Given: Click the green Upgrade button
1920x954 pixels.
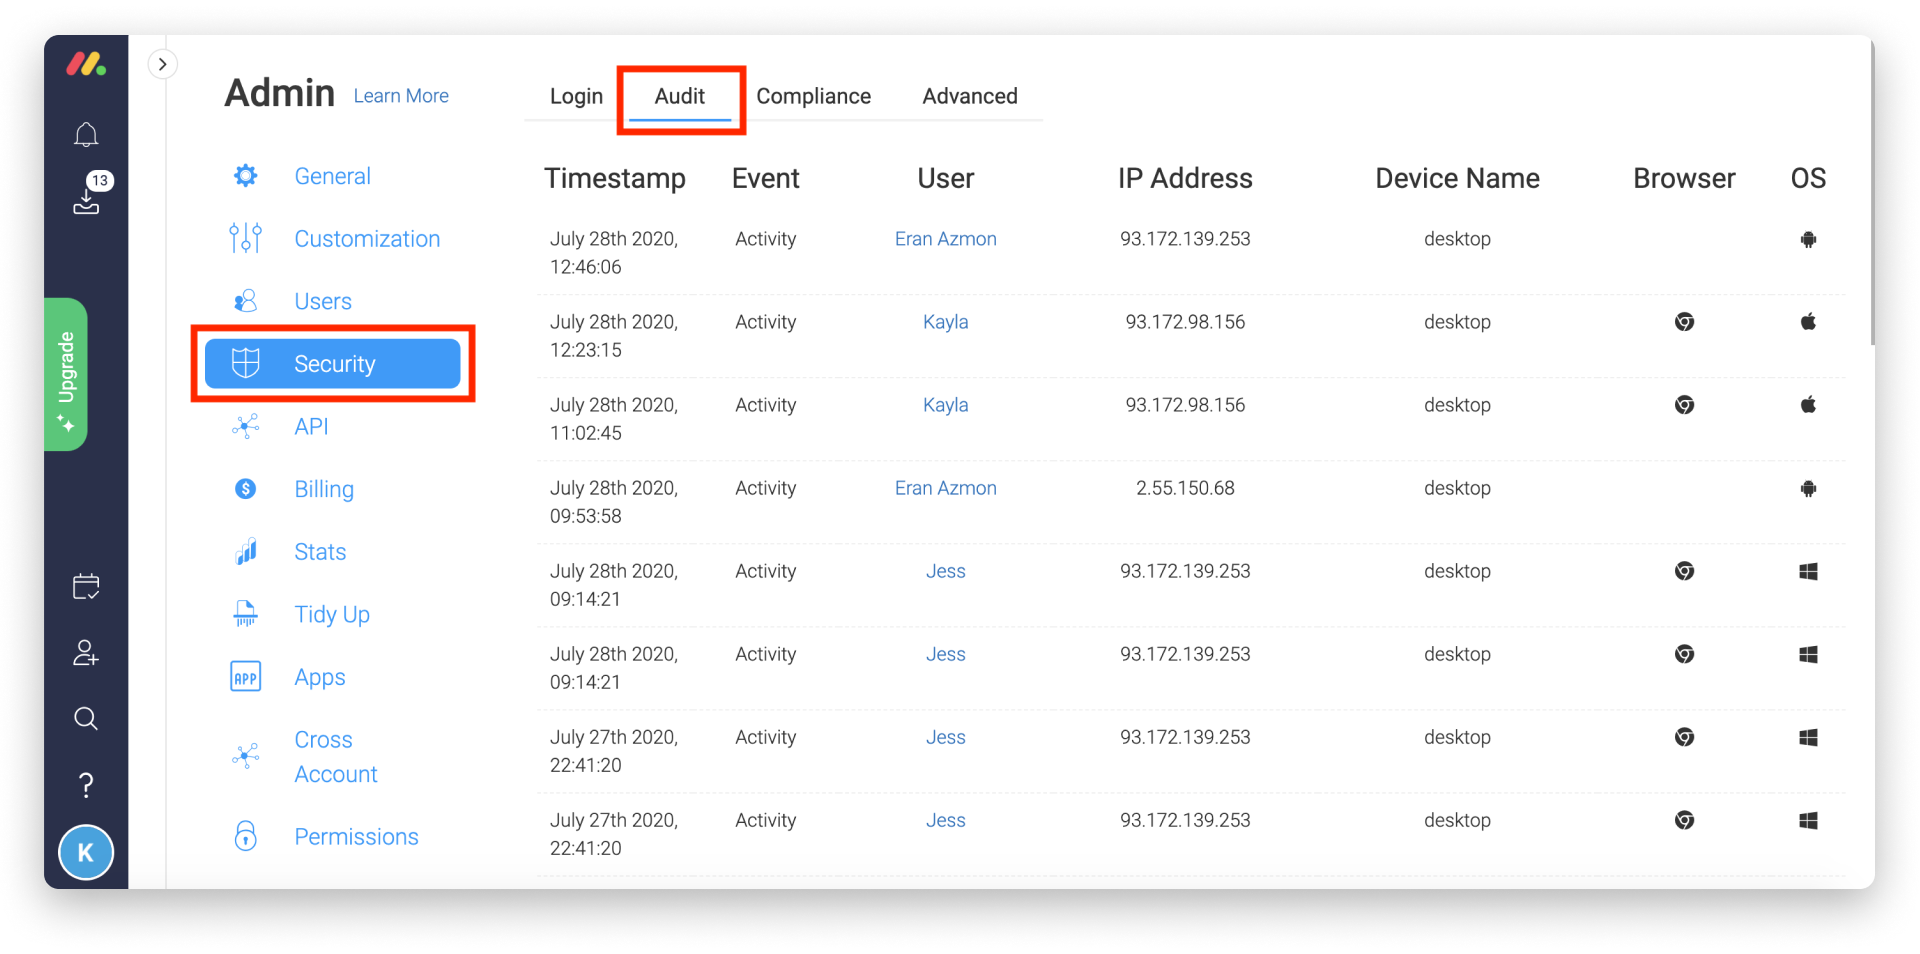Looking at the screenshot, I should point(66,374).
